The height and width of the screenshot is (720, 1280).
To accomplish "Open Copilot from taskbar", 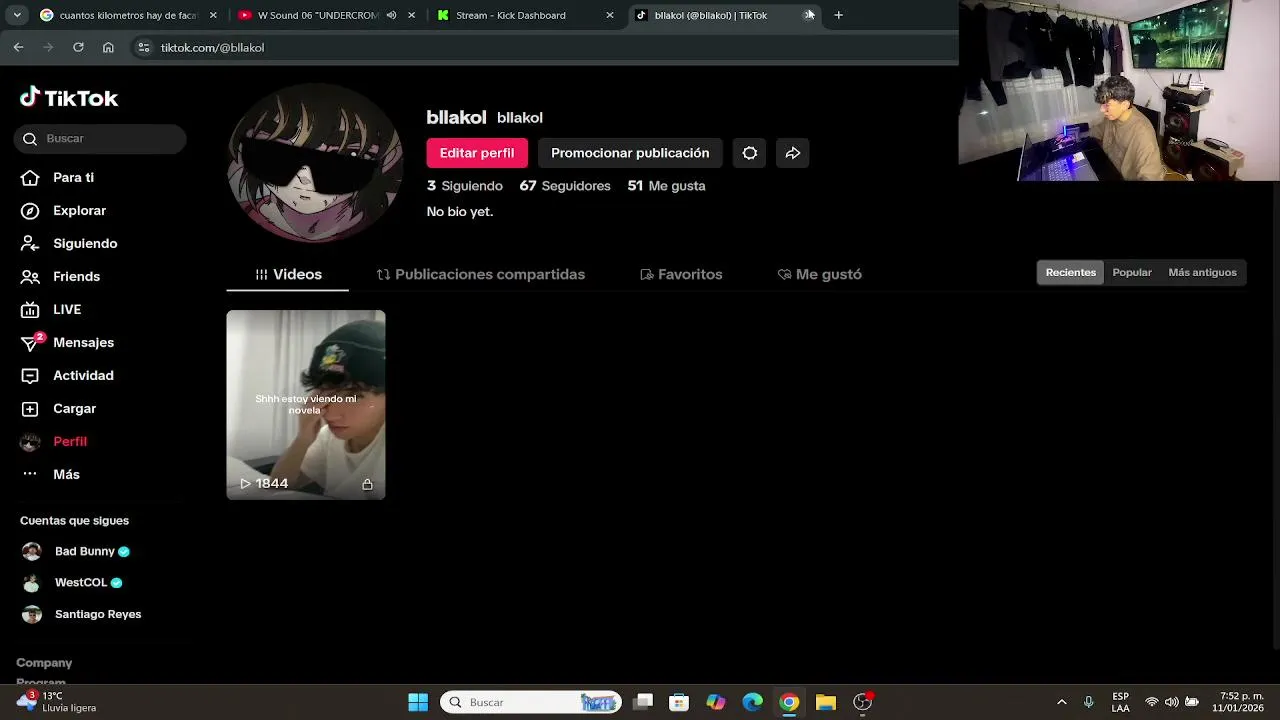I will 716,702.
